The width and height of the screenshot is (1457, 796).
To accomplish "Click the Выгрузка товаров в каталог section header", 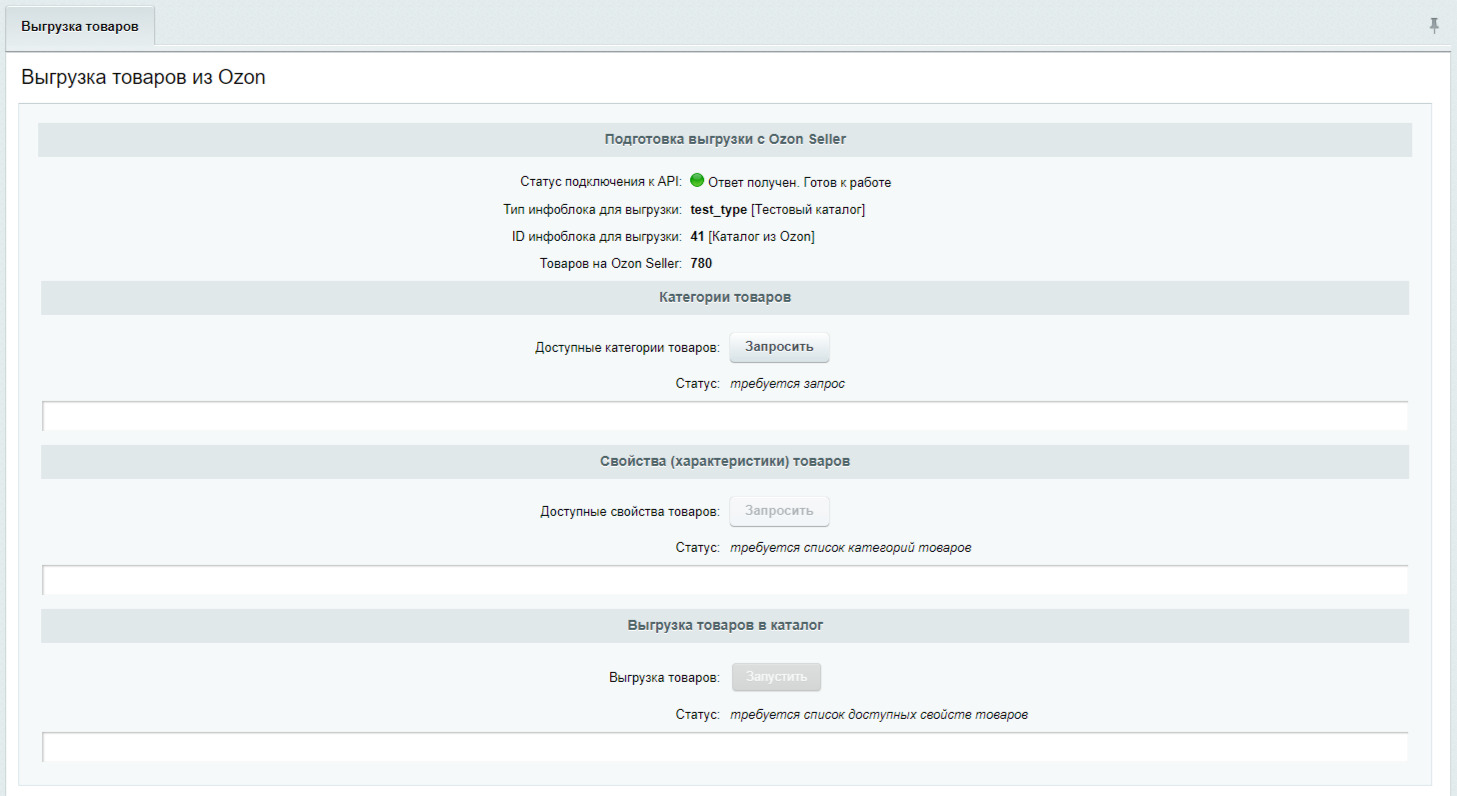I will click(725, 626).
